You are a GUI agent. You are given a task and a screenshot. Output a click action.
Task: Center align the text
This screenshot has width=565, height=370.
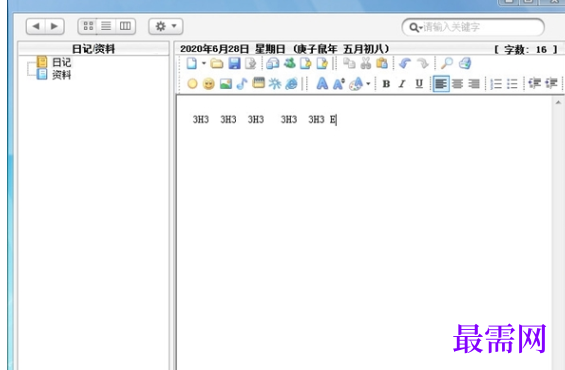click(458, 84)
